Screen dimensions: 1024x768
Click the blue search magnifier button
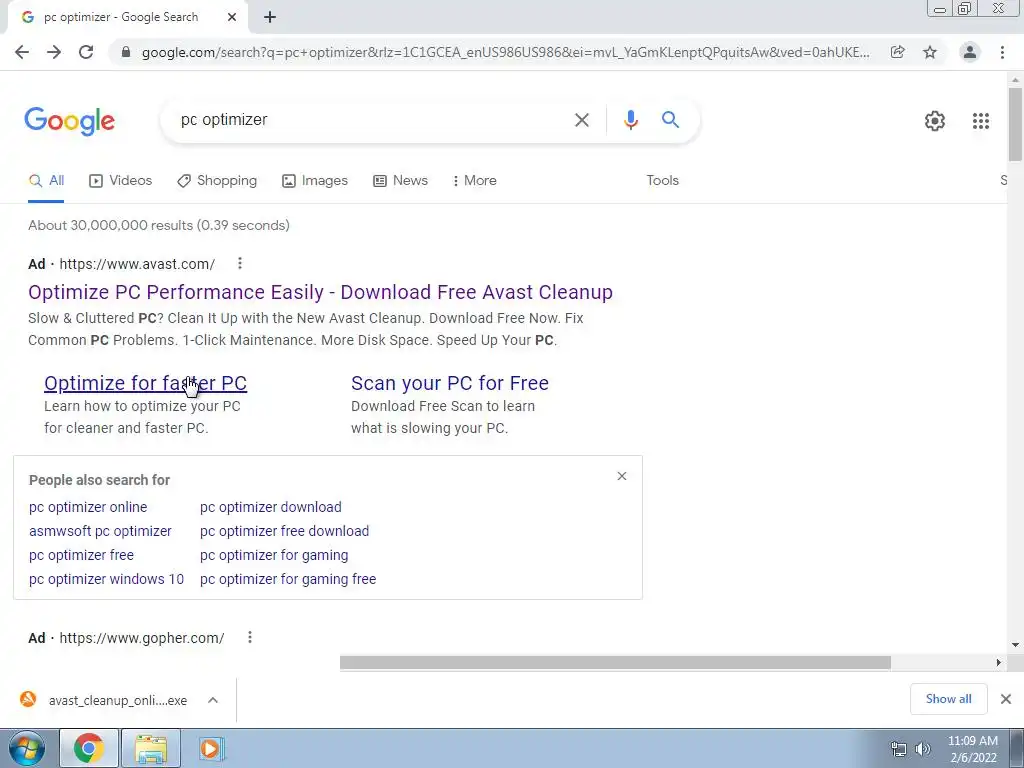pyautogui.click(x=670, y=120)
